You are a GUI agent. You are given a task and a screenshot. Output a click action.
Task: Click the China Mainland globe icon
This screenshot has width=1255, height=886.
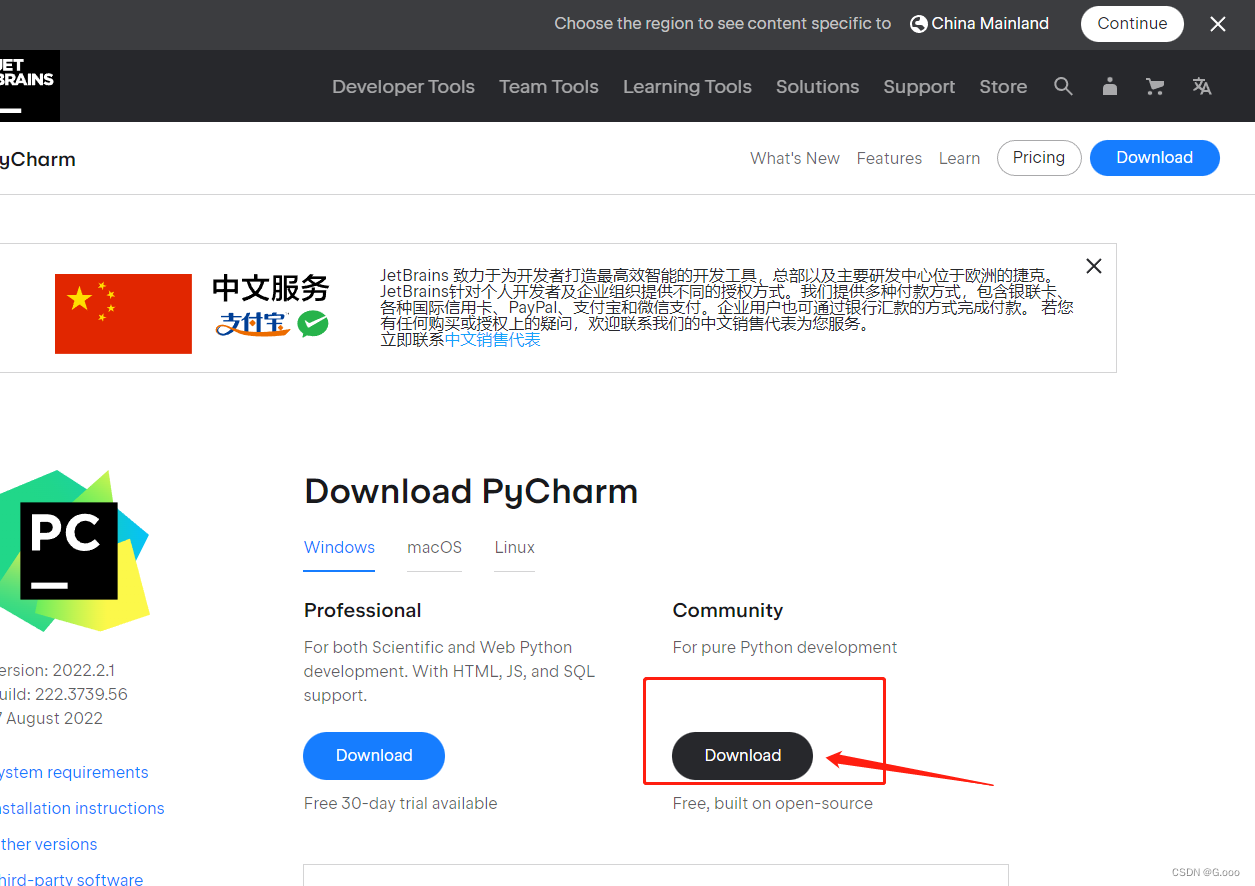click(x=917, y=23)
